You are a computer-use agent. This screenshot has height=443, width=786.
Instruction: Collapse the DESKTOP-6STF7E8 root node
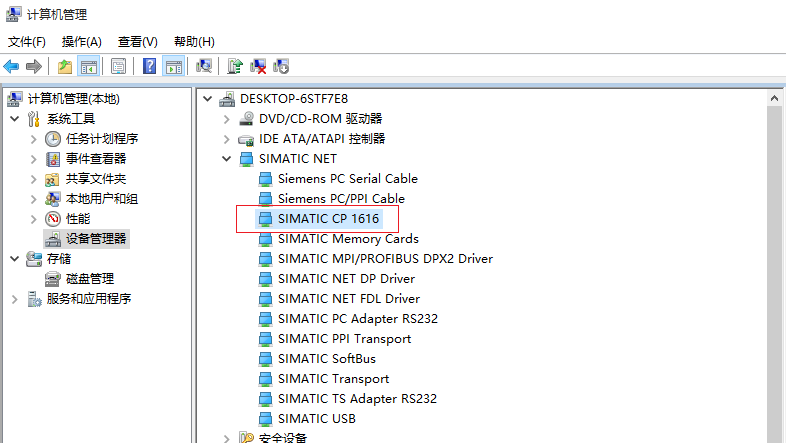click(208, 99)
